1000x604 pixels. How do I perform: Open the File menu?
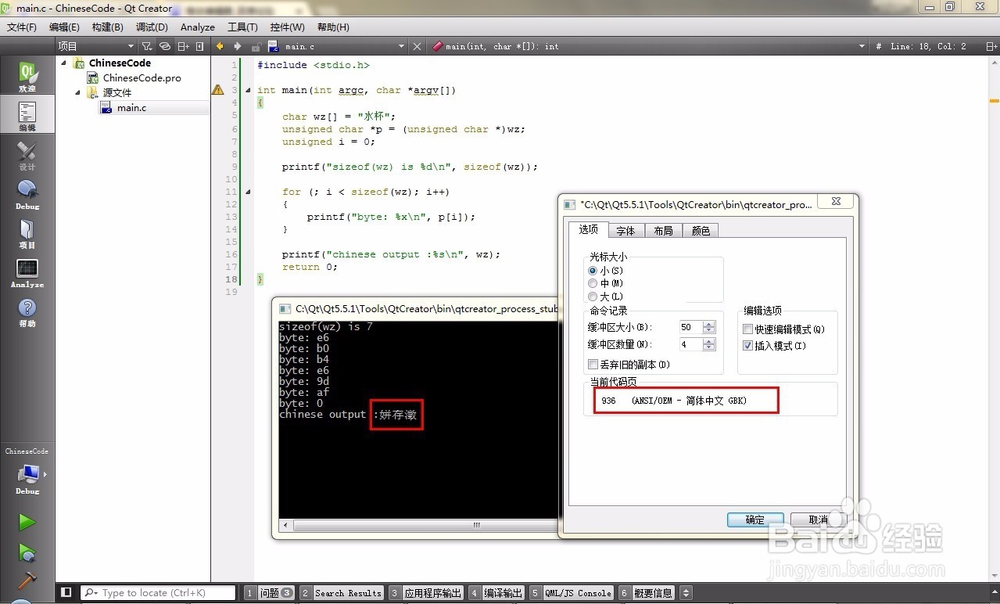click(x=22, y=27)
